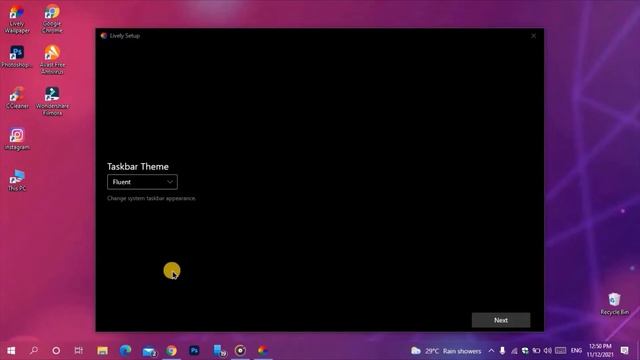Screen dimensions: 640x360
Task: Open Task View on the taskbar
Action: [x=79, y=351]
